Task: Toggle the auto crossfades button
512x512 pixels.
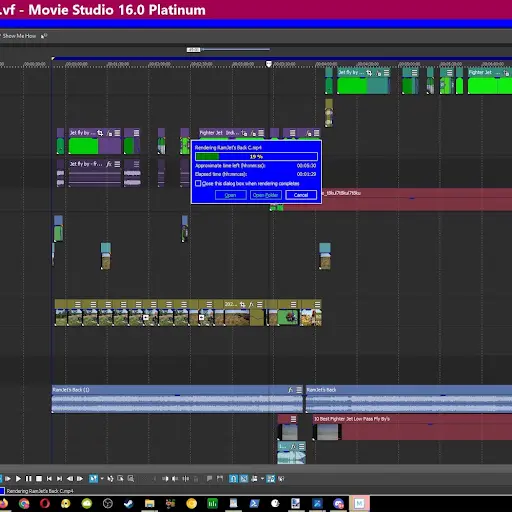Action: [x=244, y=479]
